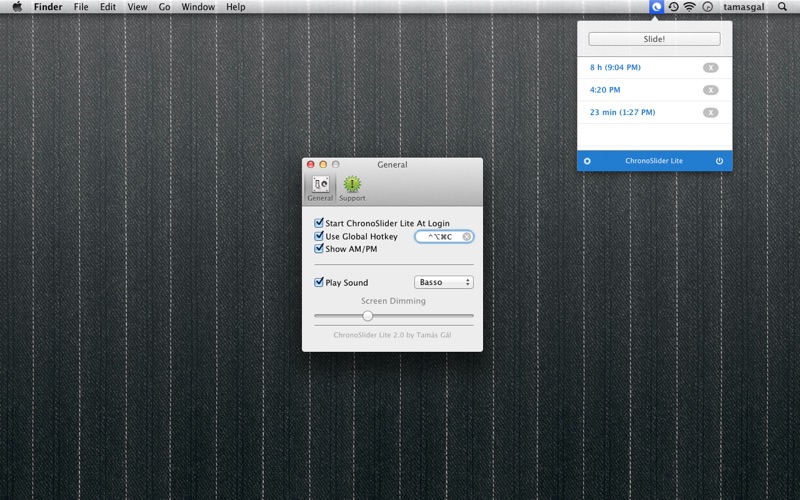The height and width of the screenshot is (500, 800).
Task: Open the Basso sound dropdown
Action: pyautogui.click(x=444, y=283)
